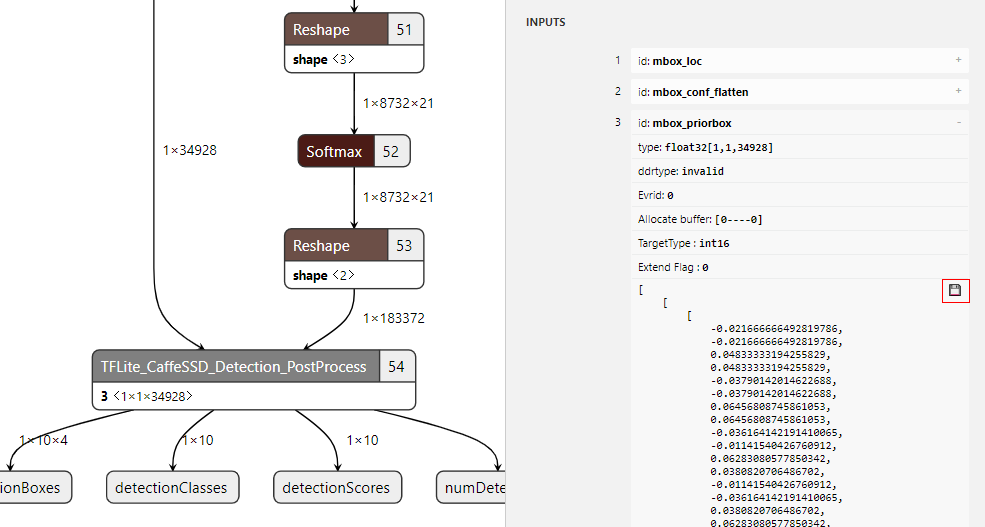Click the 1×34928 edge label

click(x=190, y=151)
